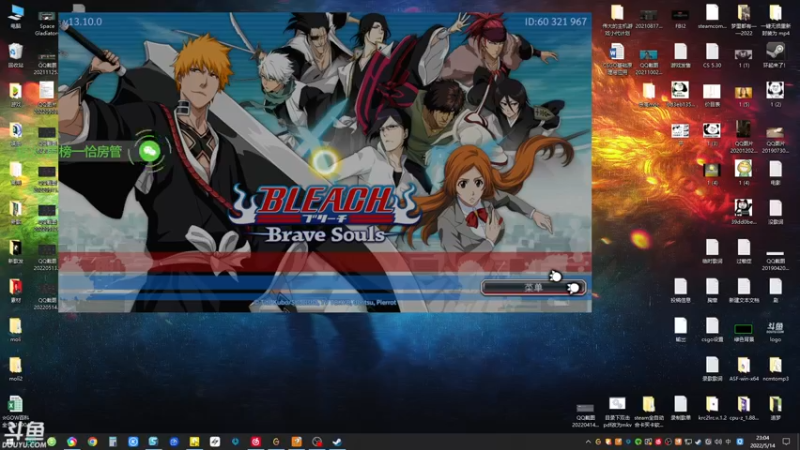
Task: Open the Sogou S taskbar icon
Action: tap(154, 442)
